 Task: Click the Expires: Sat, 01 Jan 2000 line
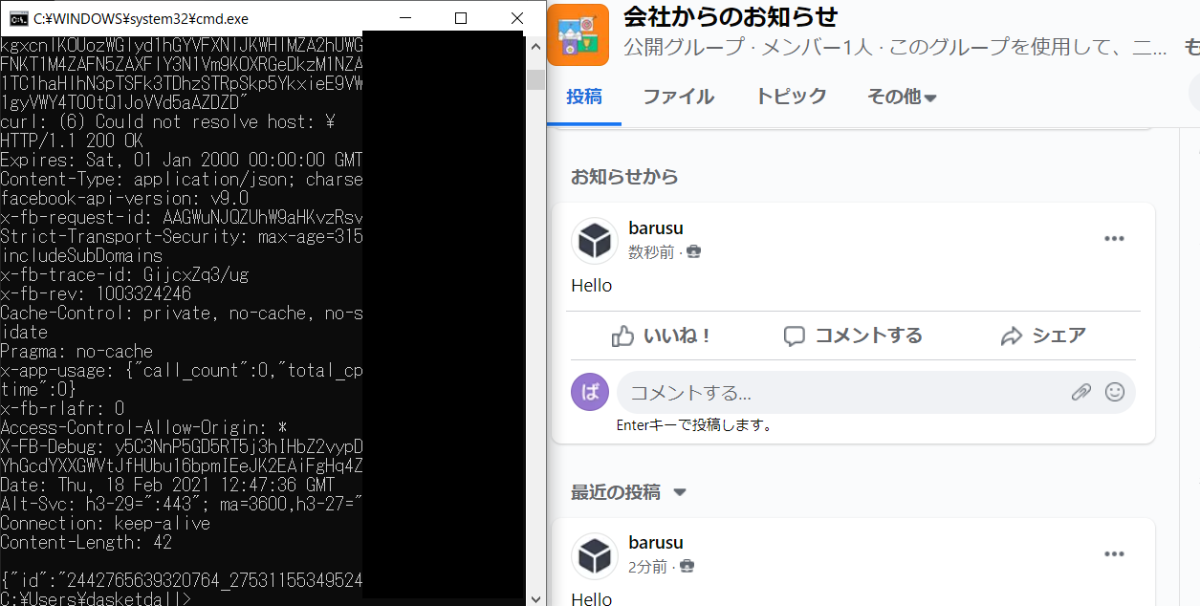click(x=181, y=160)
